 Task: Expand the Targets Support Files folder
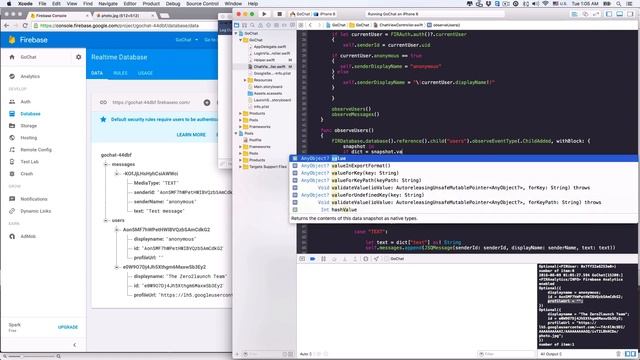tap(240, 167)
